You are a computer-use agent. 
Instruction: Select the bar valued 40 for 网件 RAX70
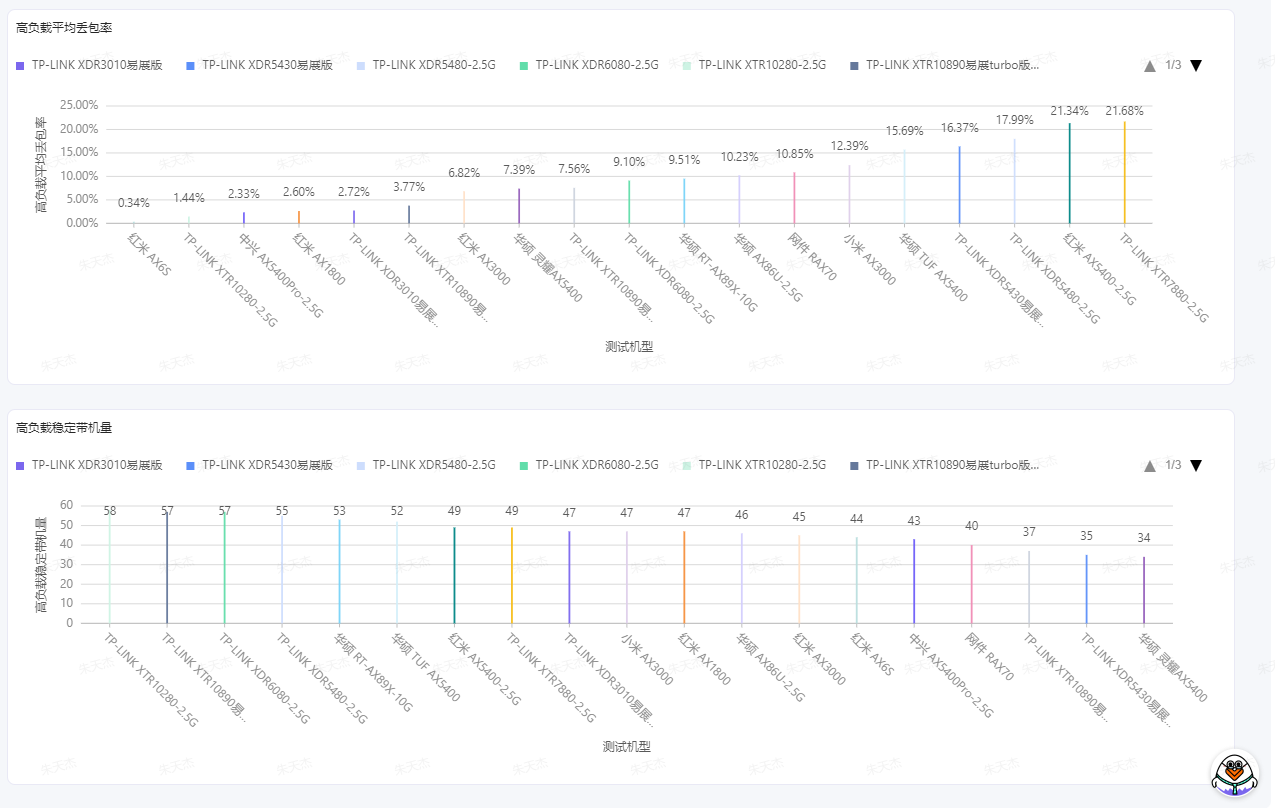pos(971,584)
